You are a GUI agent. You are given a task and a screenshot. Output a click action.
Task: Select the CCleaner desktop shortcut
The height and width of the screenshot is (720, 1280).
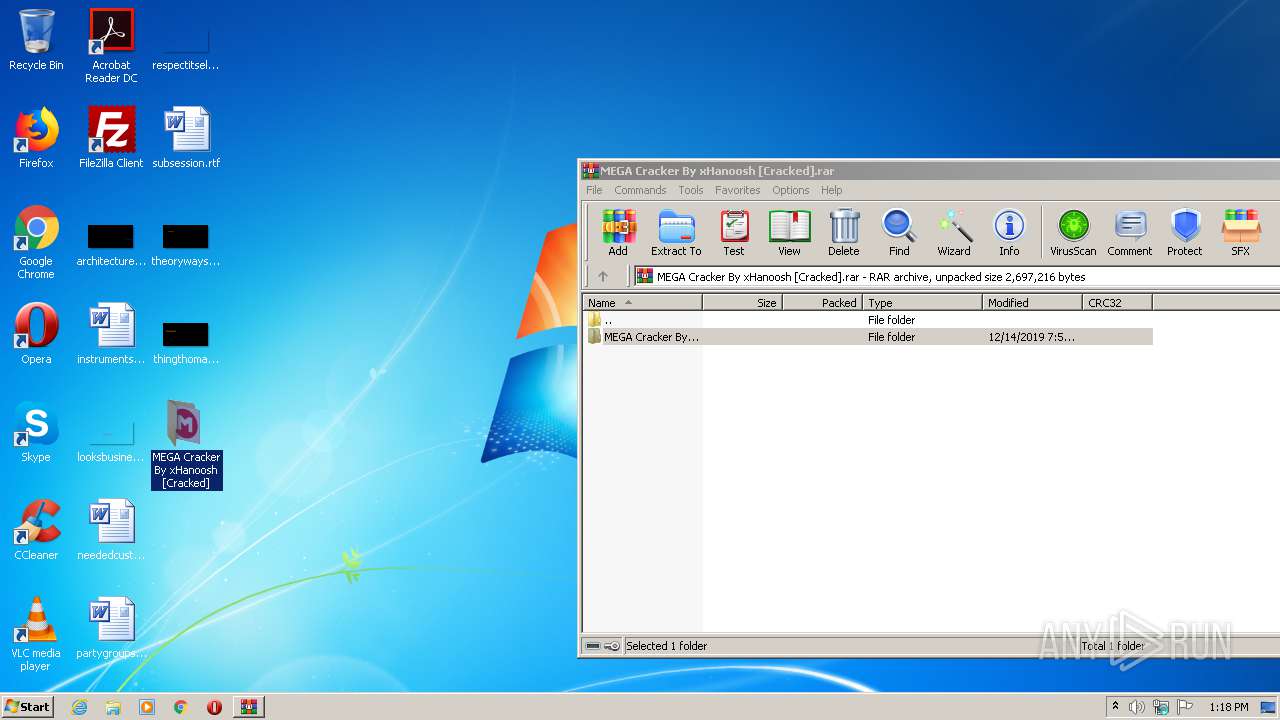(36, 530)
